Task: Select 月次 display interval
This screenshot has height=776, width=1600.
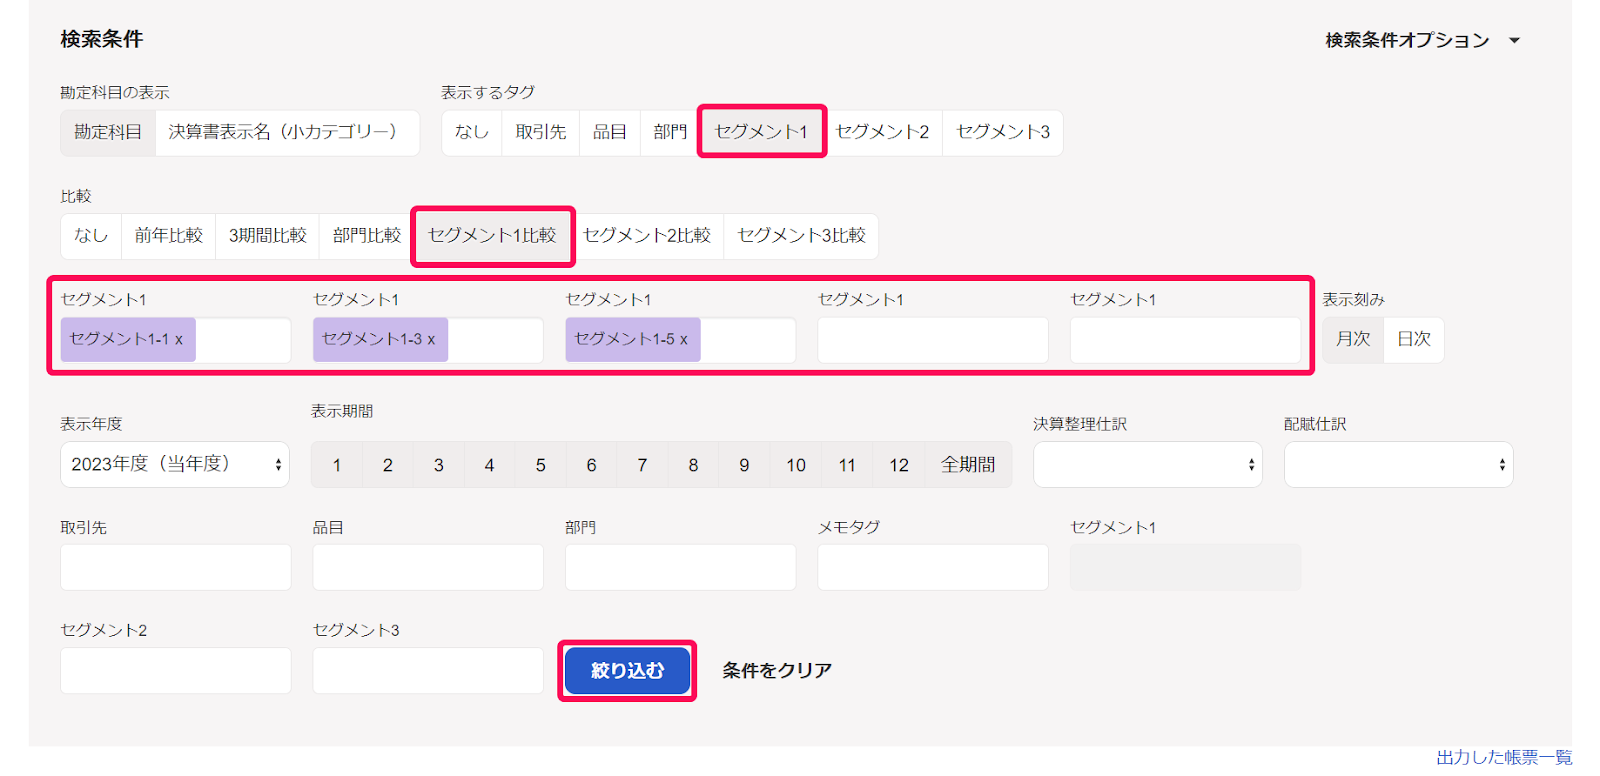Action: [x=1353, y=339]
